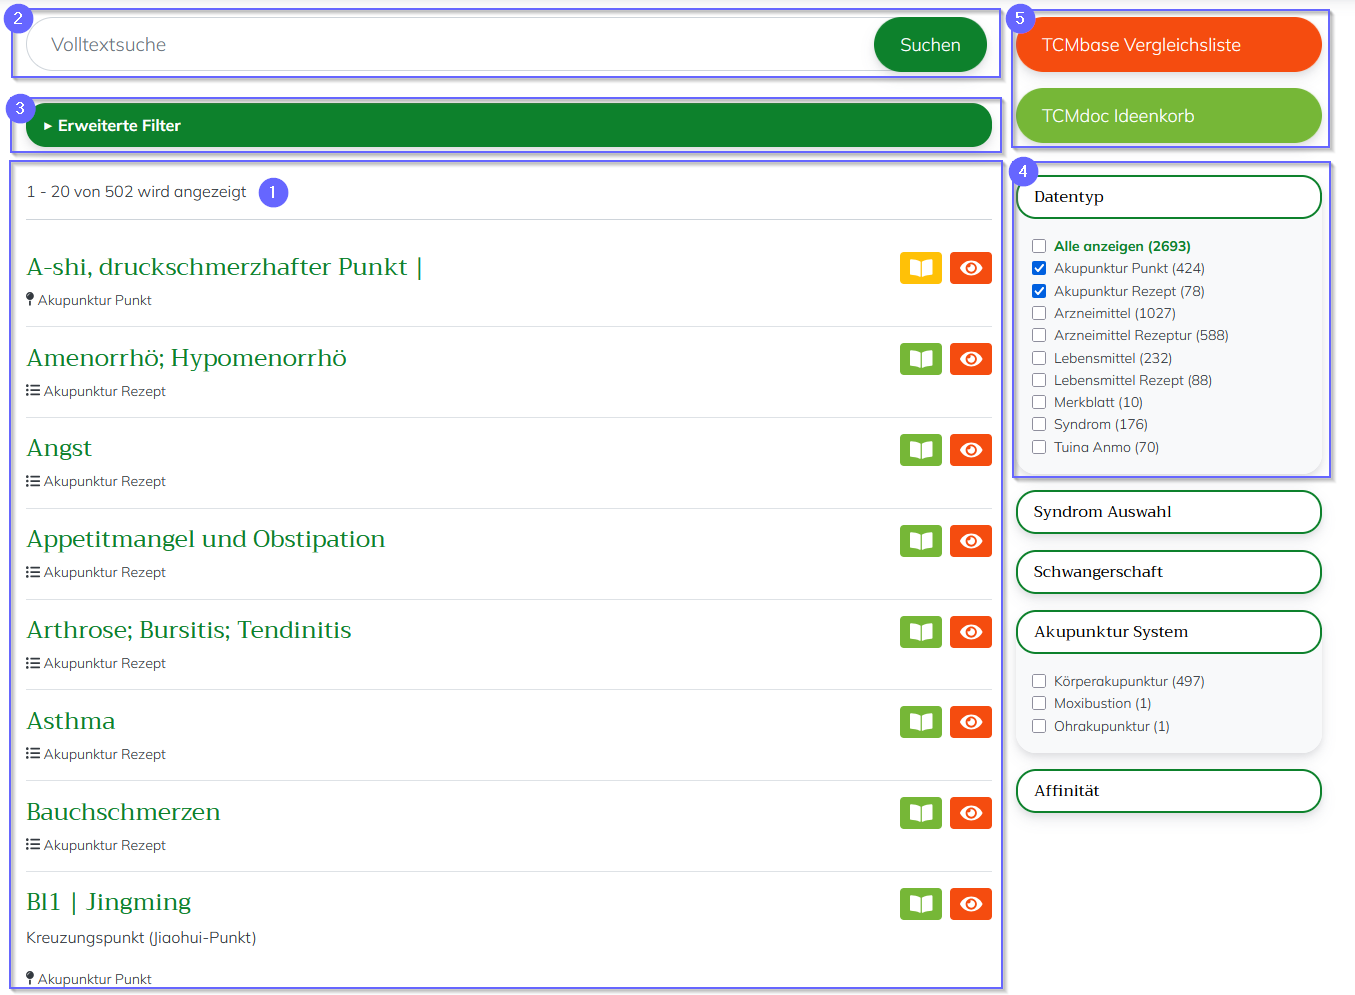Click the yellow book icon for A-shi
The image size is (1355, 995).
[920, 268]
